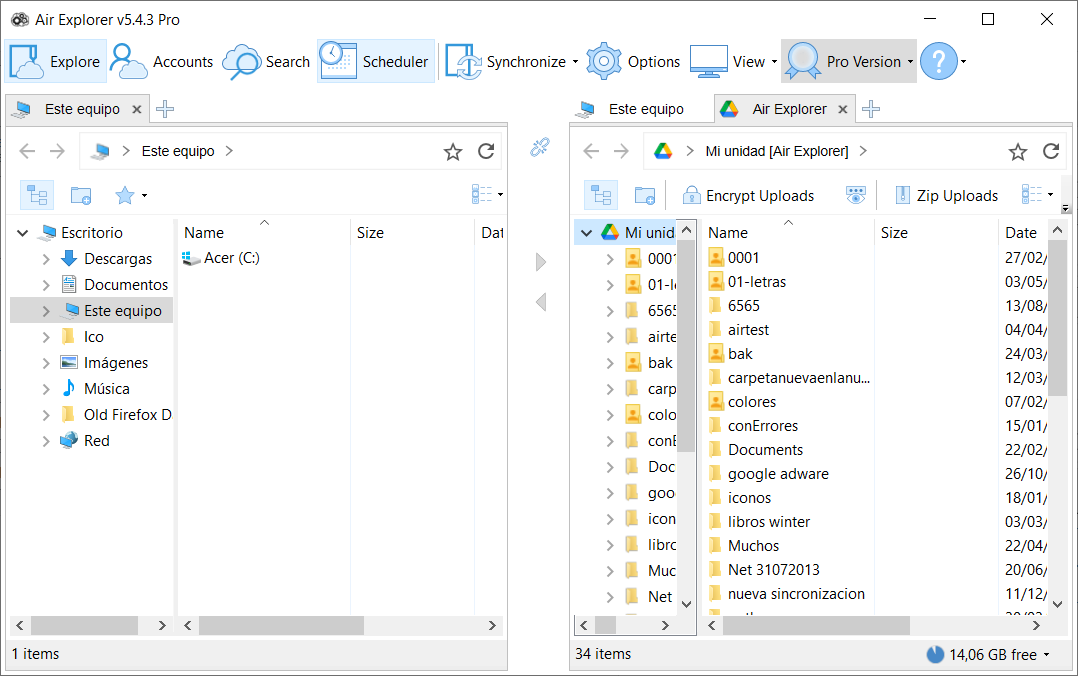Click Mi unidad [Air Explorer] breadcrumb
The height and width of the screenshot is (676, 1078).
click(x=777, y=151)
